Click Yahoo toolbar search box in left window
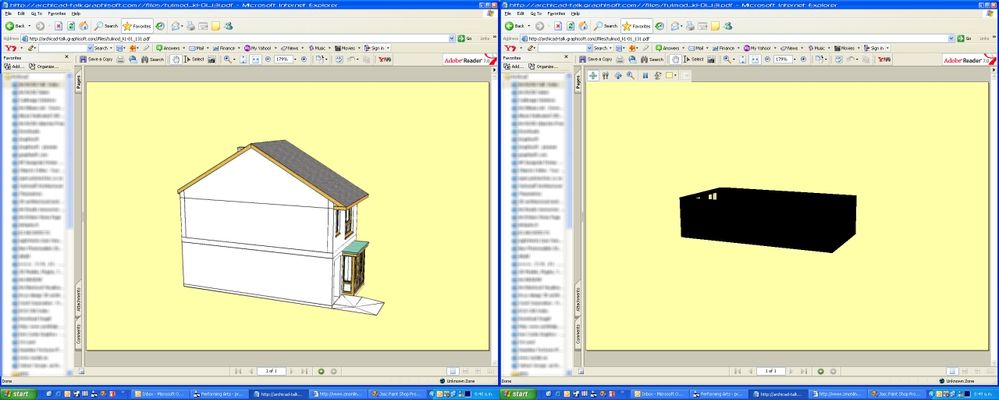This screenshot has height=400, width=999. pyautogui.click(x=62, y=48)
